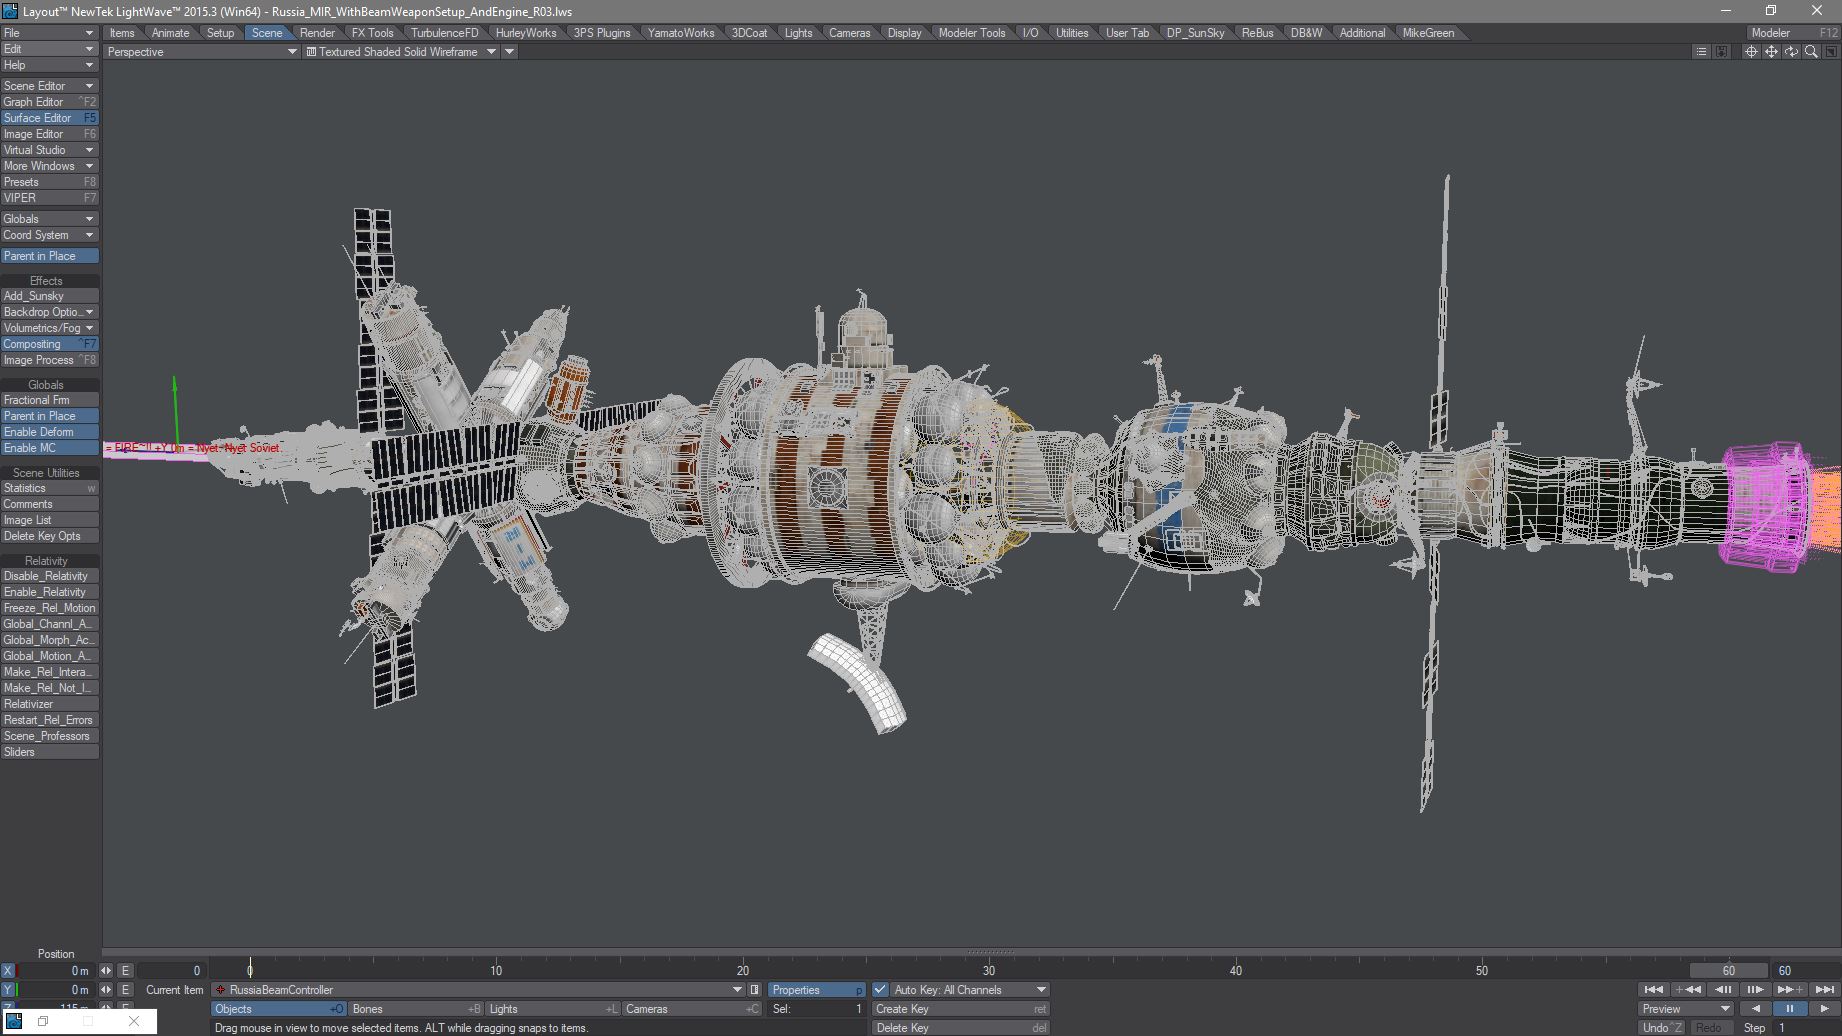Click the frame 60 timeline end slider
Image resolution: width=1842 pixels, height=1036 pixels.
tap(1728, 971)
